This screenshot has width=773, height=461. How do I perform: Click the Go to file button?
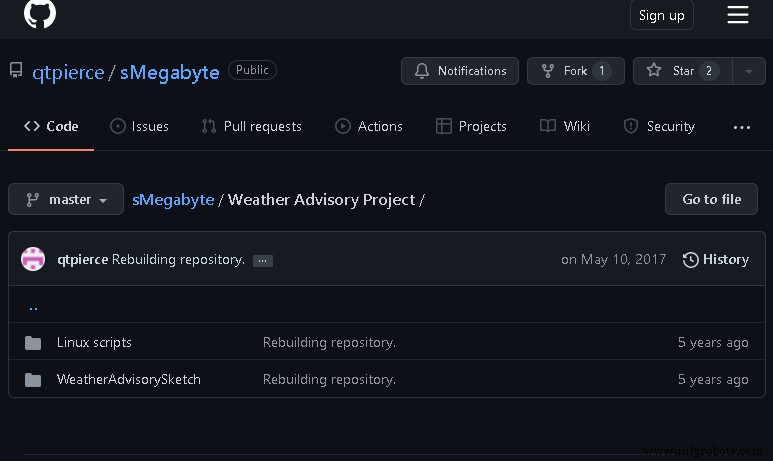coord(711,199)
